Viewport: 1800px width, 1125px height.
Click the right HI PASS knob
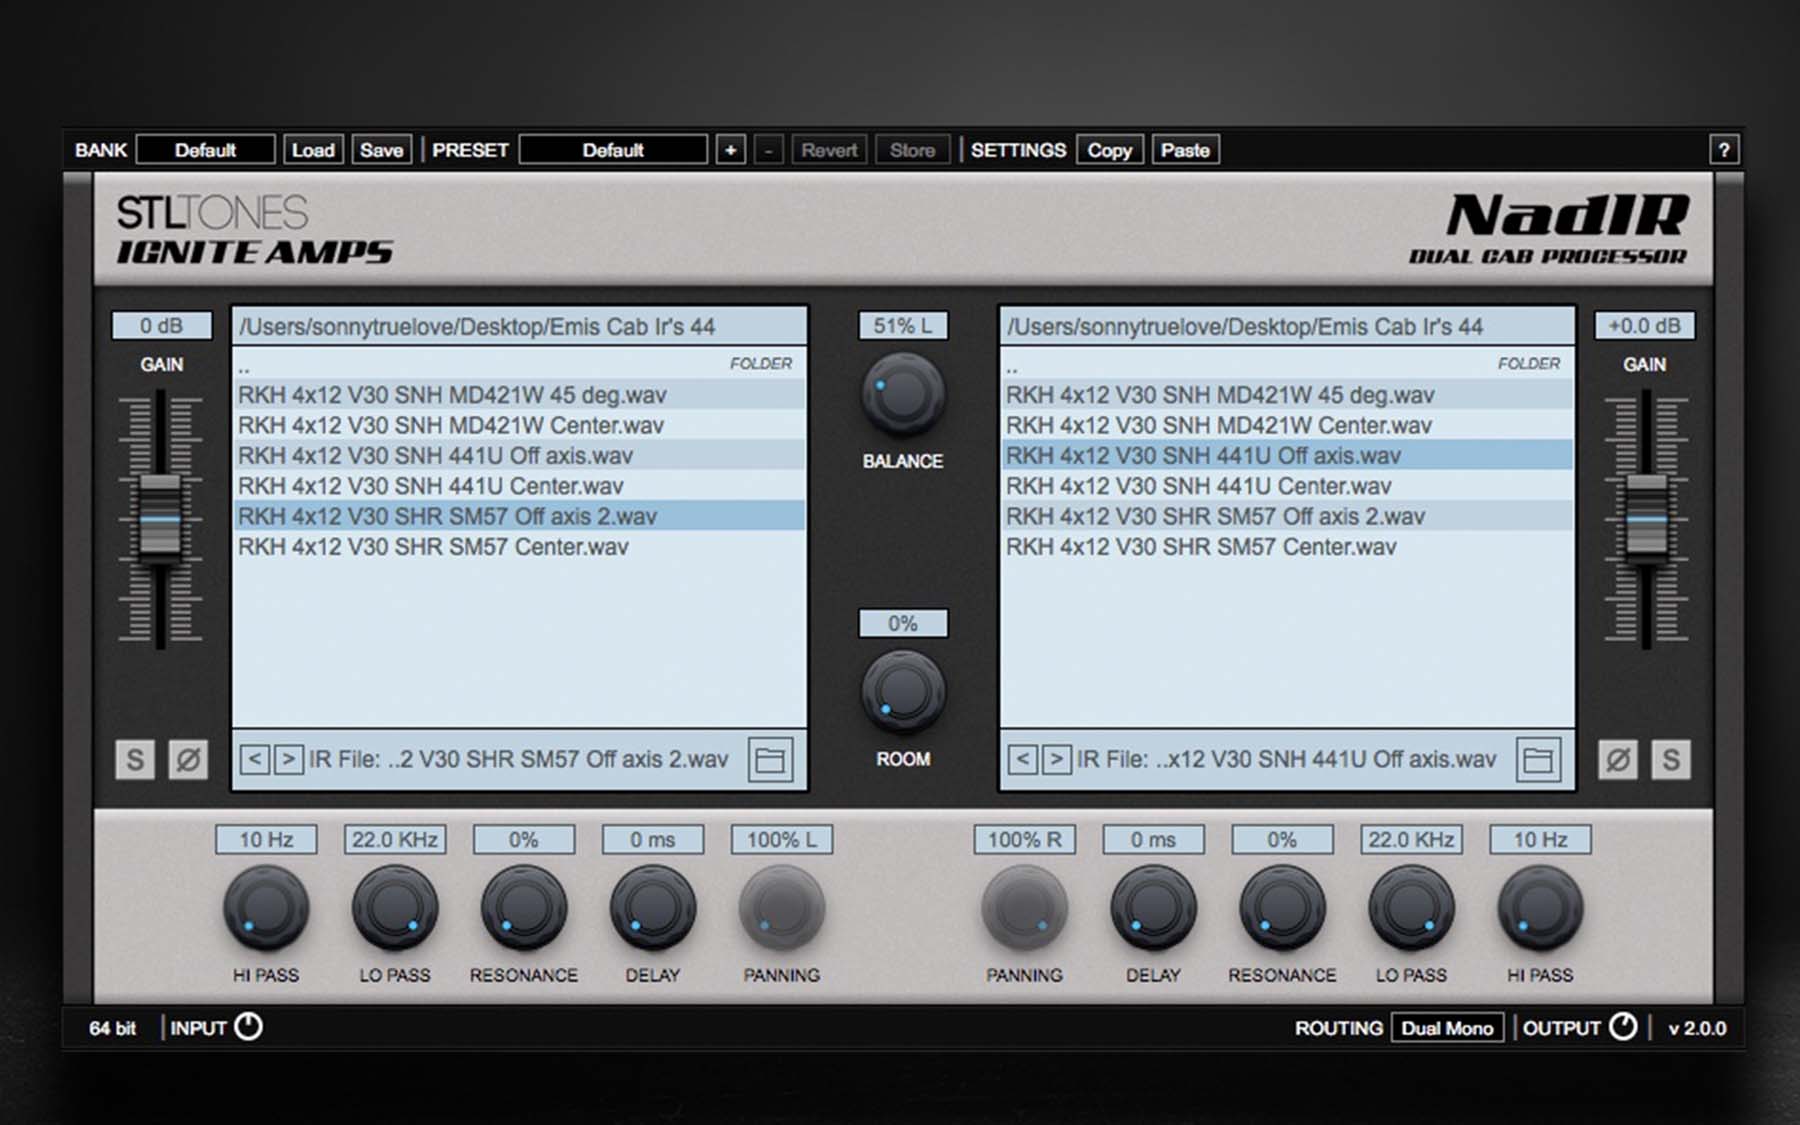coord(1540,909)
